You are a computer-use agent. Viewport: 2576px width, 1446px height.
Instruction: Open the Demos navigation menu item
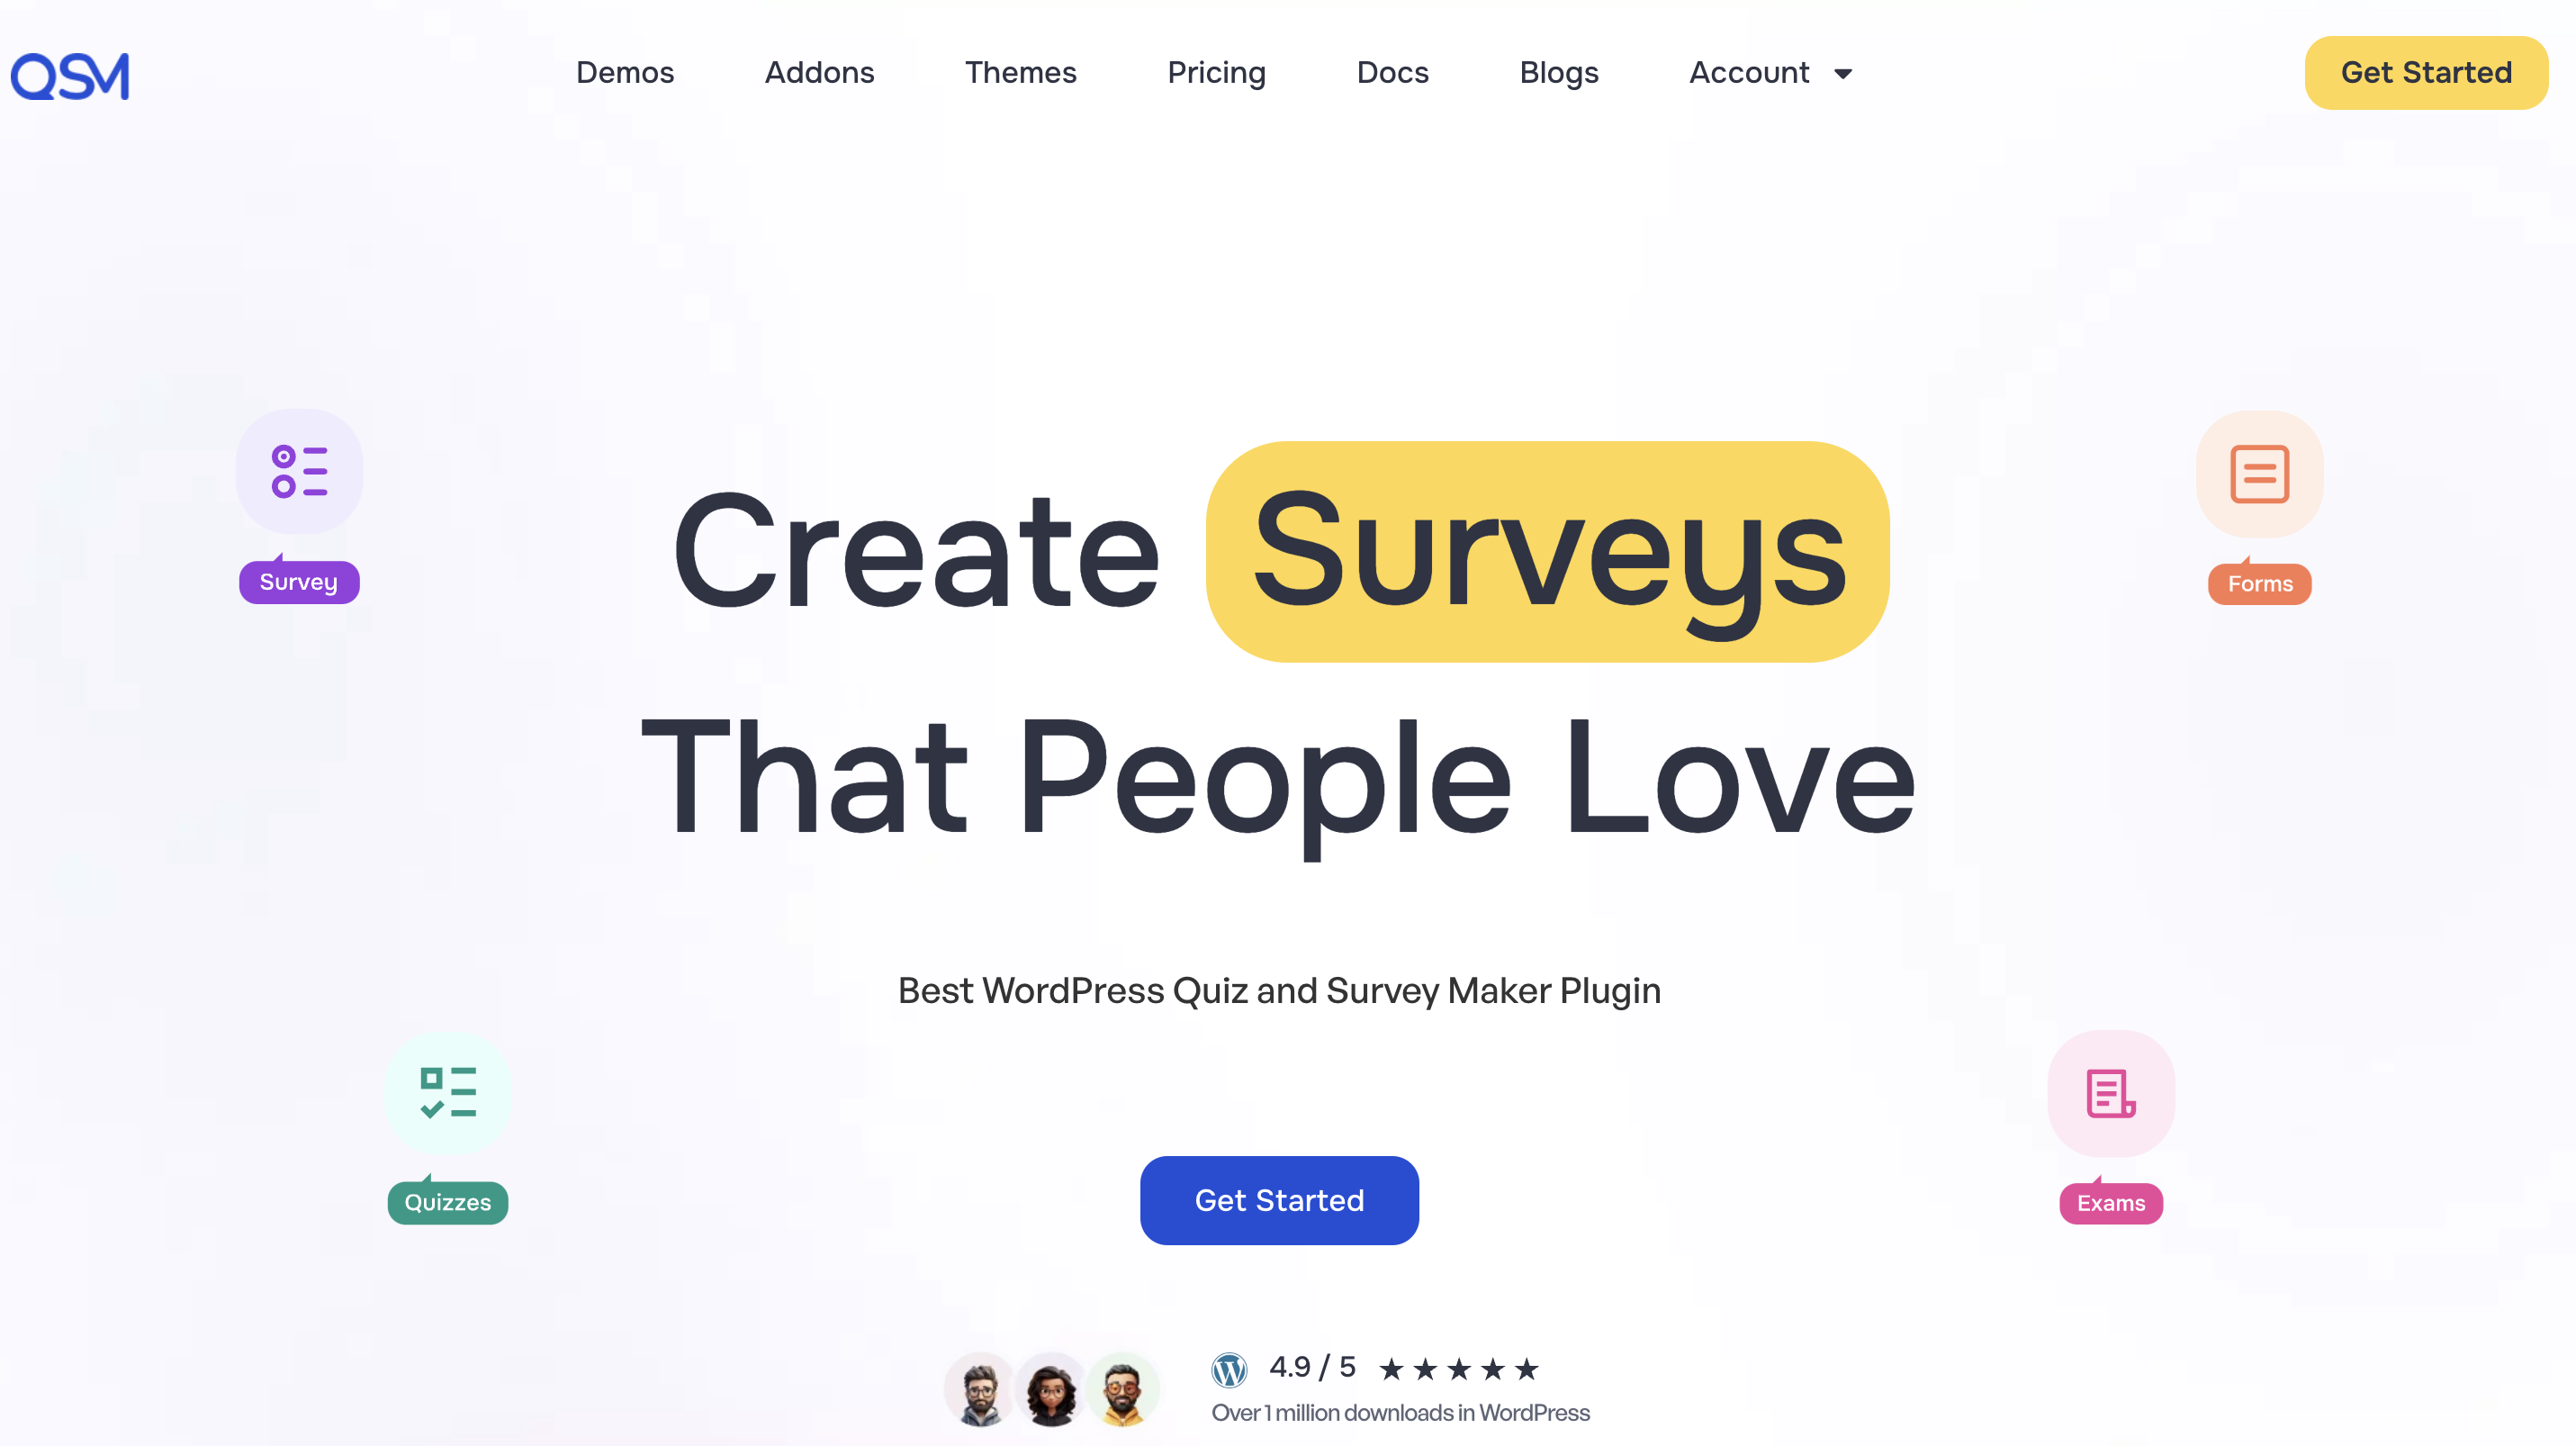tap(625, 73)
